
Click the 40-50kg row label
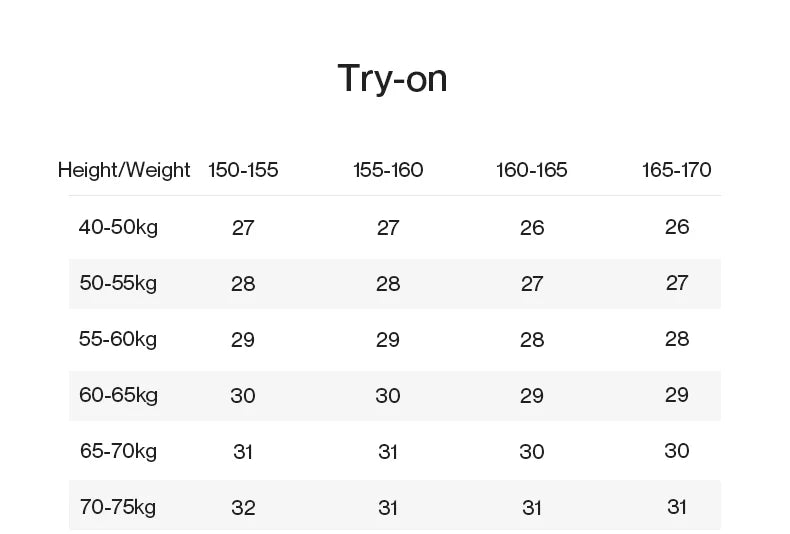[x=119, y=227]
